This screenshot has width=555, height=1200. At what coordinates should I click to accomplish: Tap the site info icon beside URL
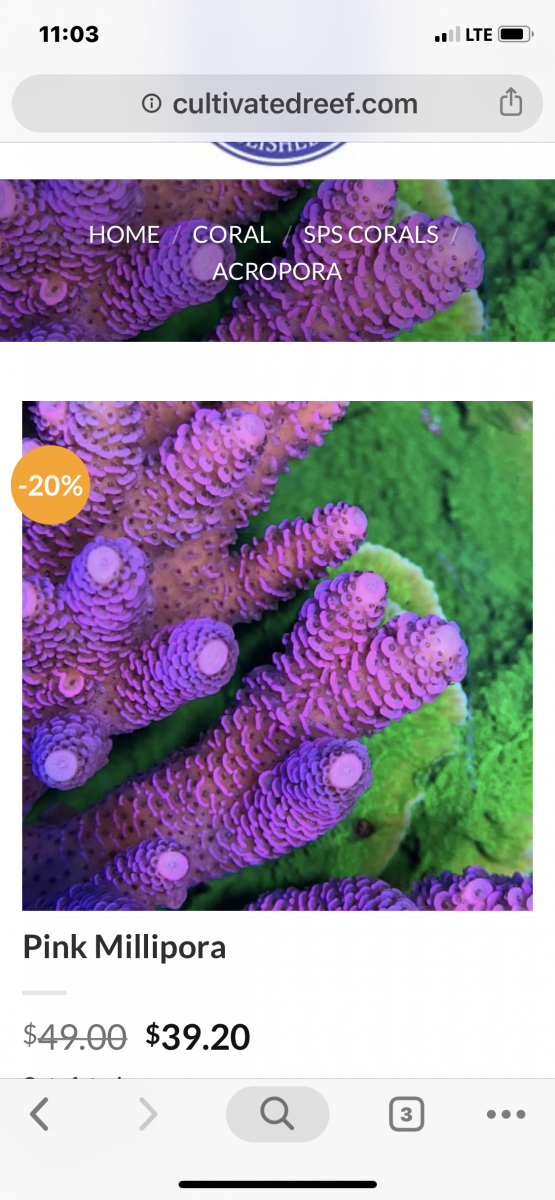tap(152, 104)
